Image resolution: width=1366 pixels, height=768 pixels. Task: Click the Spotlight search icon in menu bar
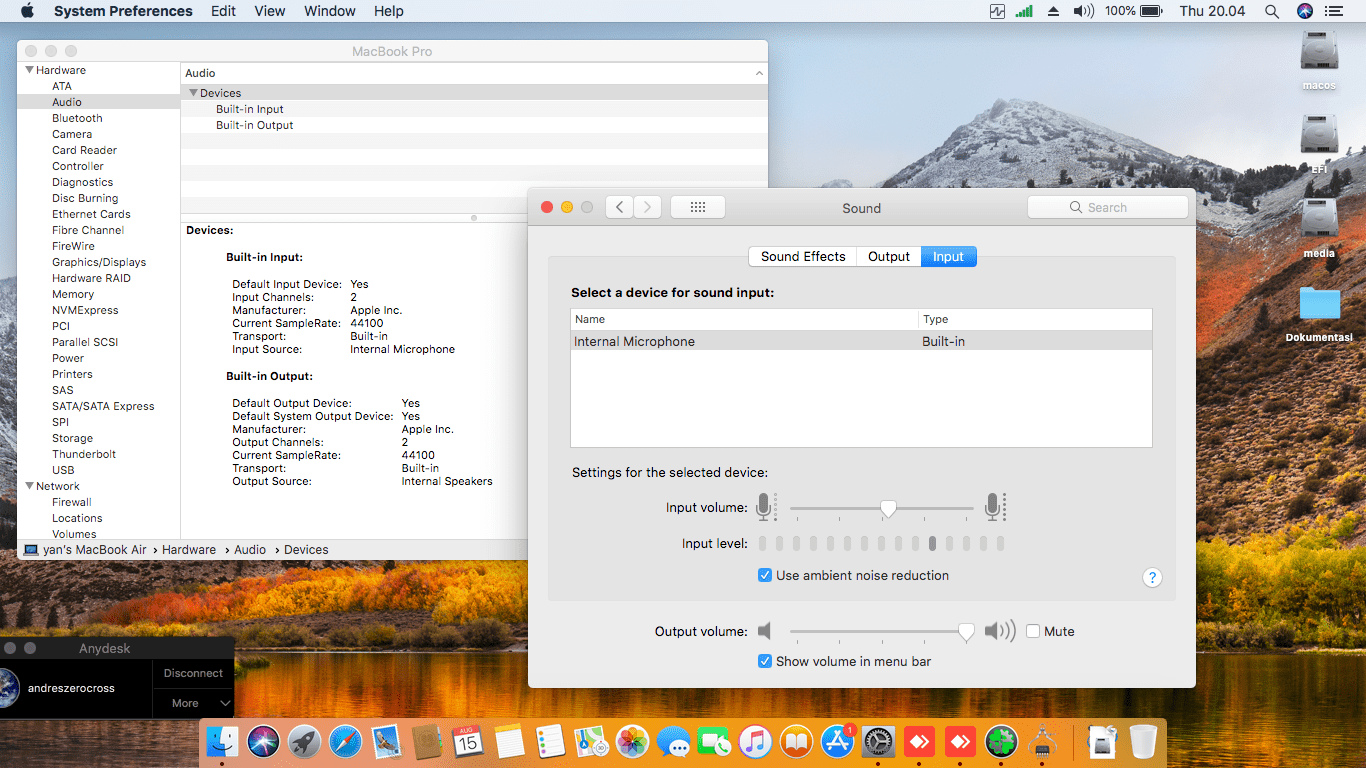click(x=1271, y=11)
